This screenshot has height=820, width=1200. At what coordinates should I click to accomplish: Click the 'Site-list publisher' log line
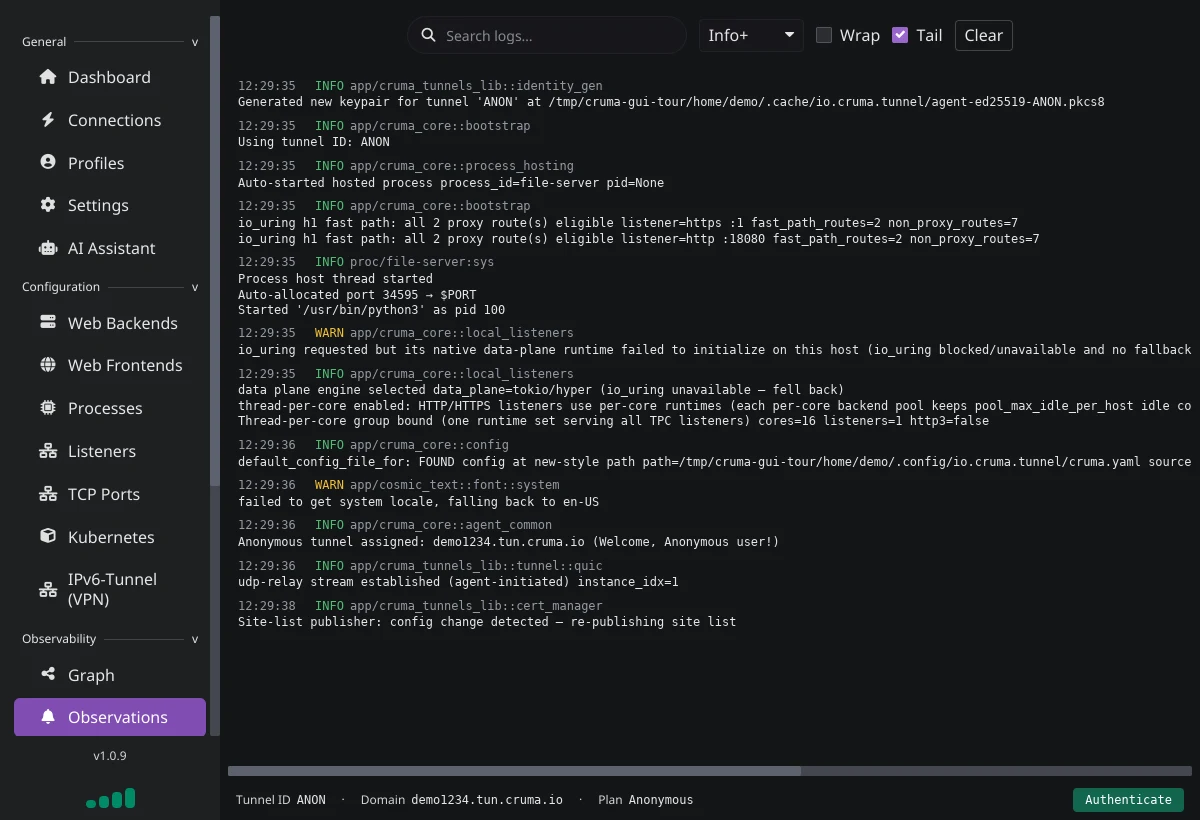(487, 622)
